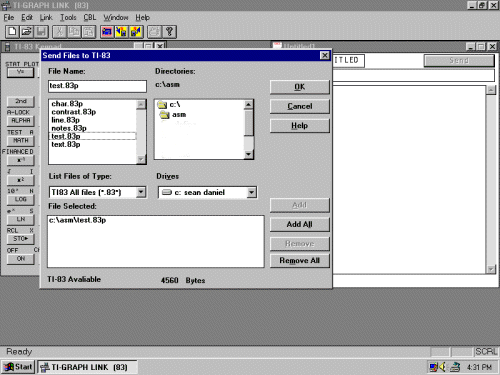This screenshot has height=375, width=500.
Task: Open the List Files of Type dropdown
Action: pyautogui.click(x=141, y=192)
